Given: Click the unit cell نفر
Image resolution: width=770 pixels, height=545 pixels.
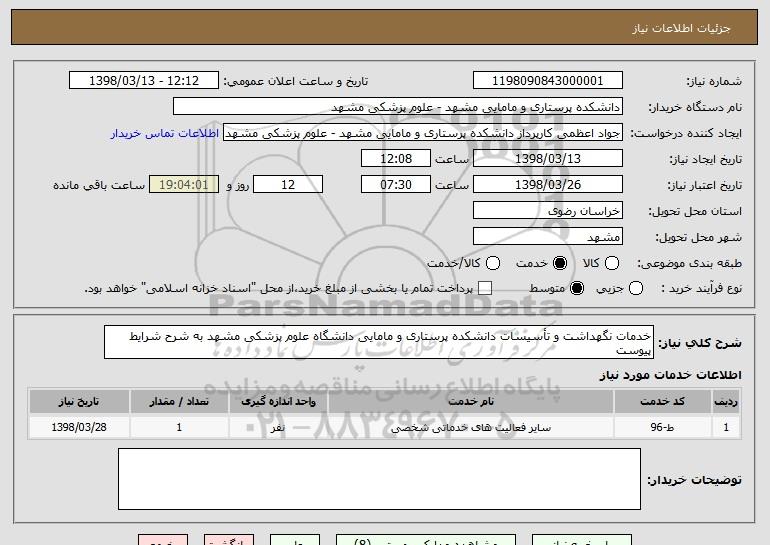Looking at the screenshot, I should click(278, 427).
